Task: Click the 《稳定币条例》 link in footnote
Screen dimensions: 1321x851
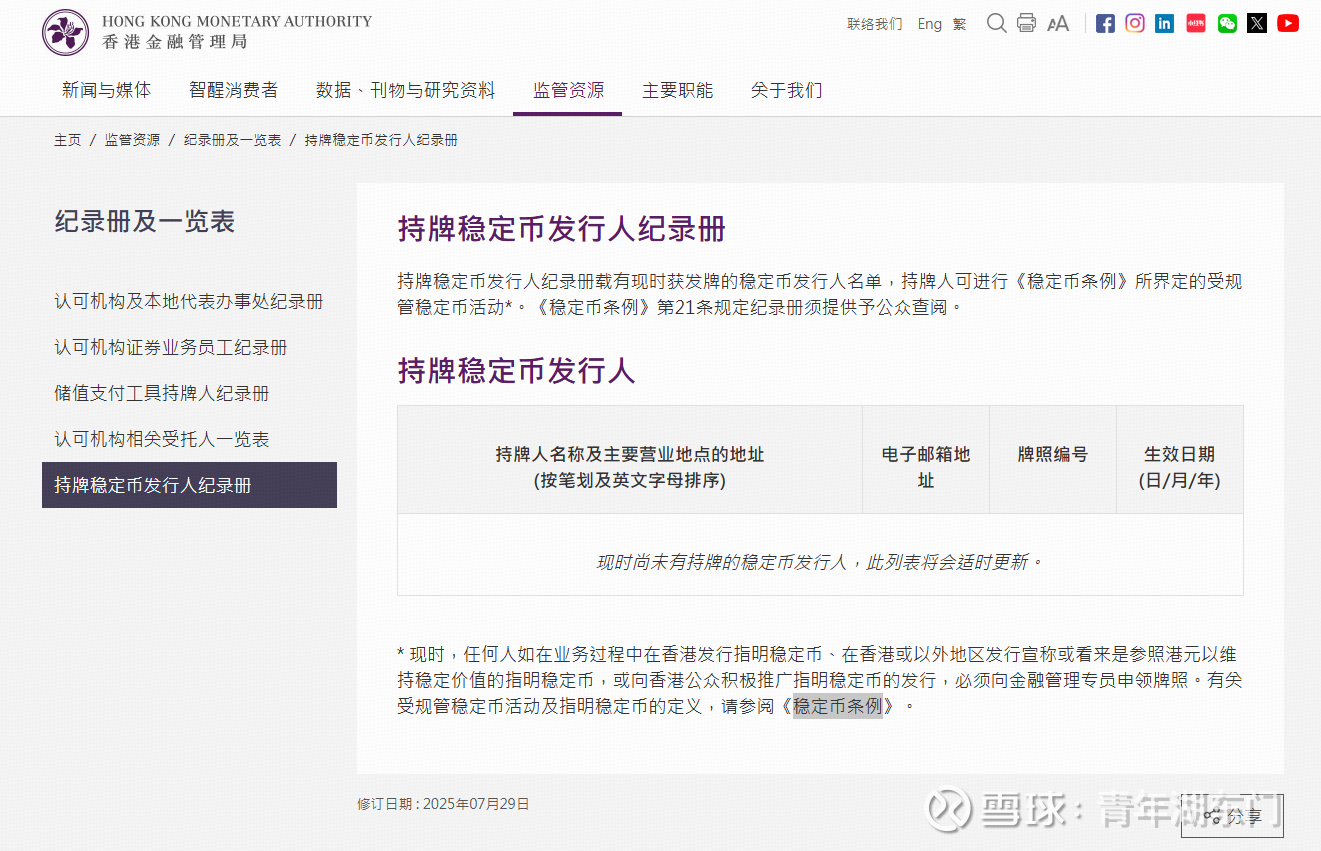Action: click(x=838, y=706)
